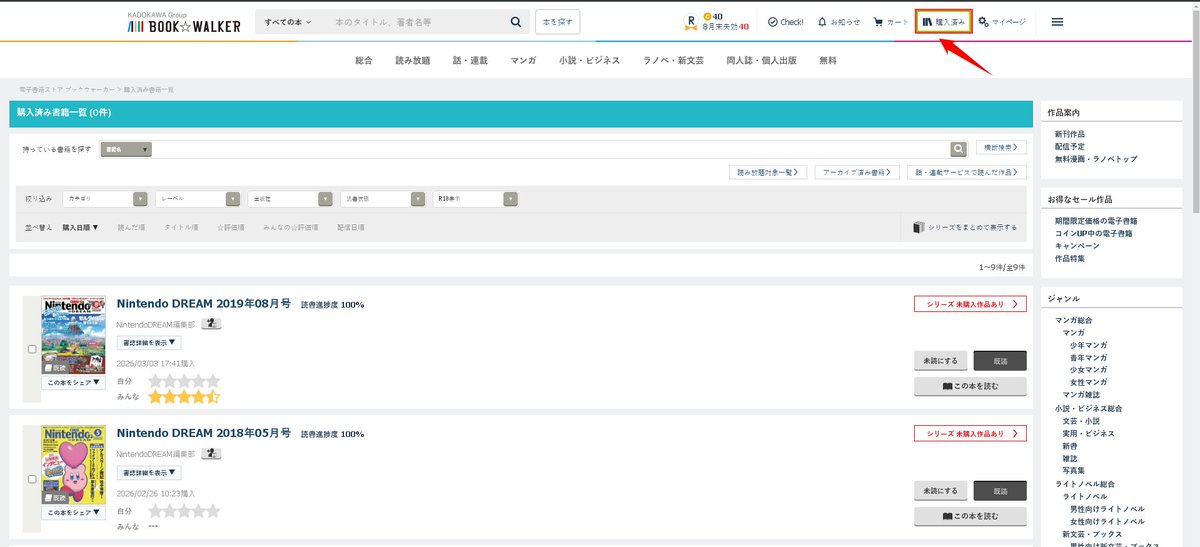Open the Nintendo DREAM 2018年05月号 title link
Screen dimensions: 1200x547
click(204, 433)
